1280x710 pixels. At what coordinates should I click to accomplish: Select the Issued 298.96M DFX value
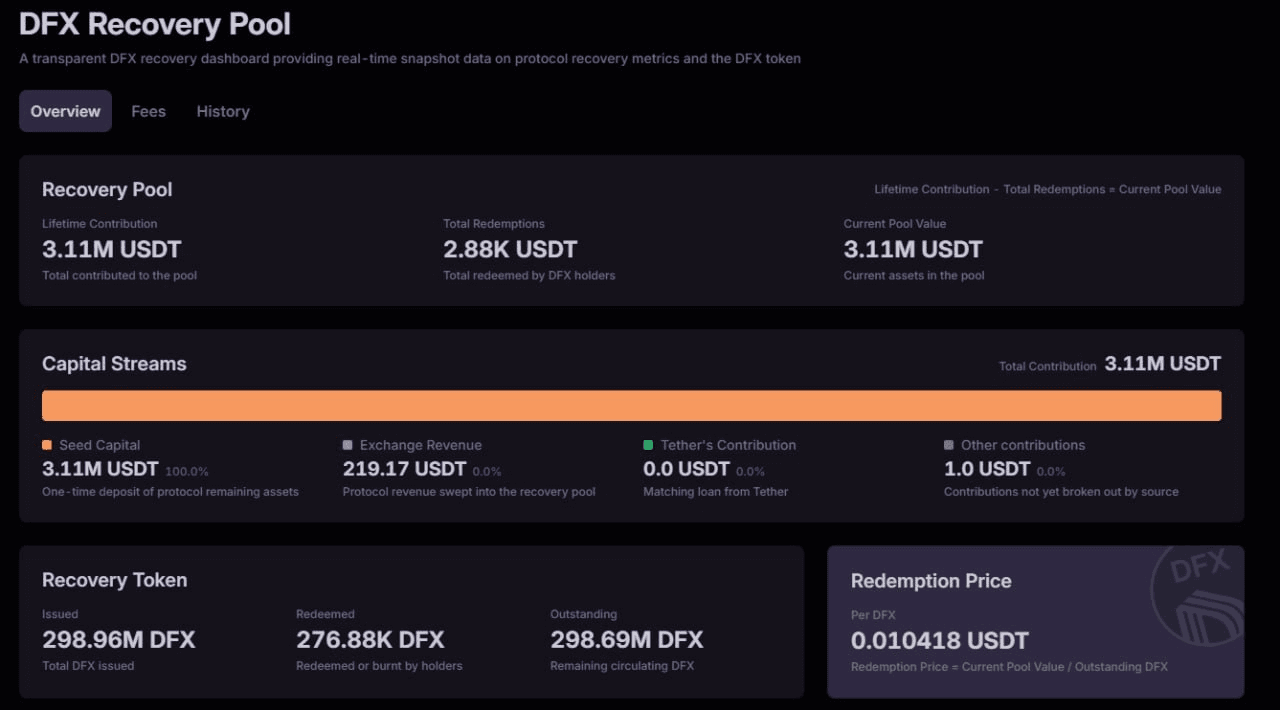[x=118, y=640]
